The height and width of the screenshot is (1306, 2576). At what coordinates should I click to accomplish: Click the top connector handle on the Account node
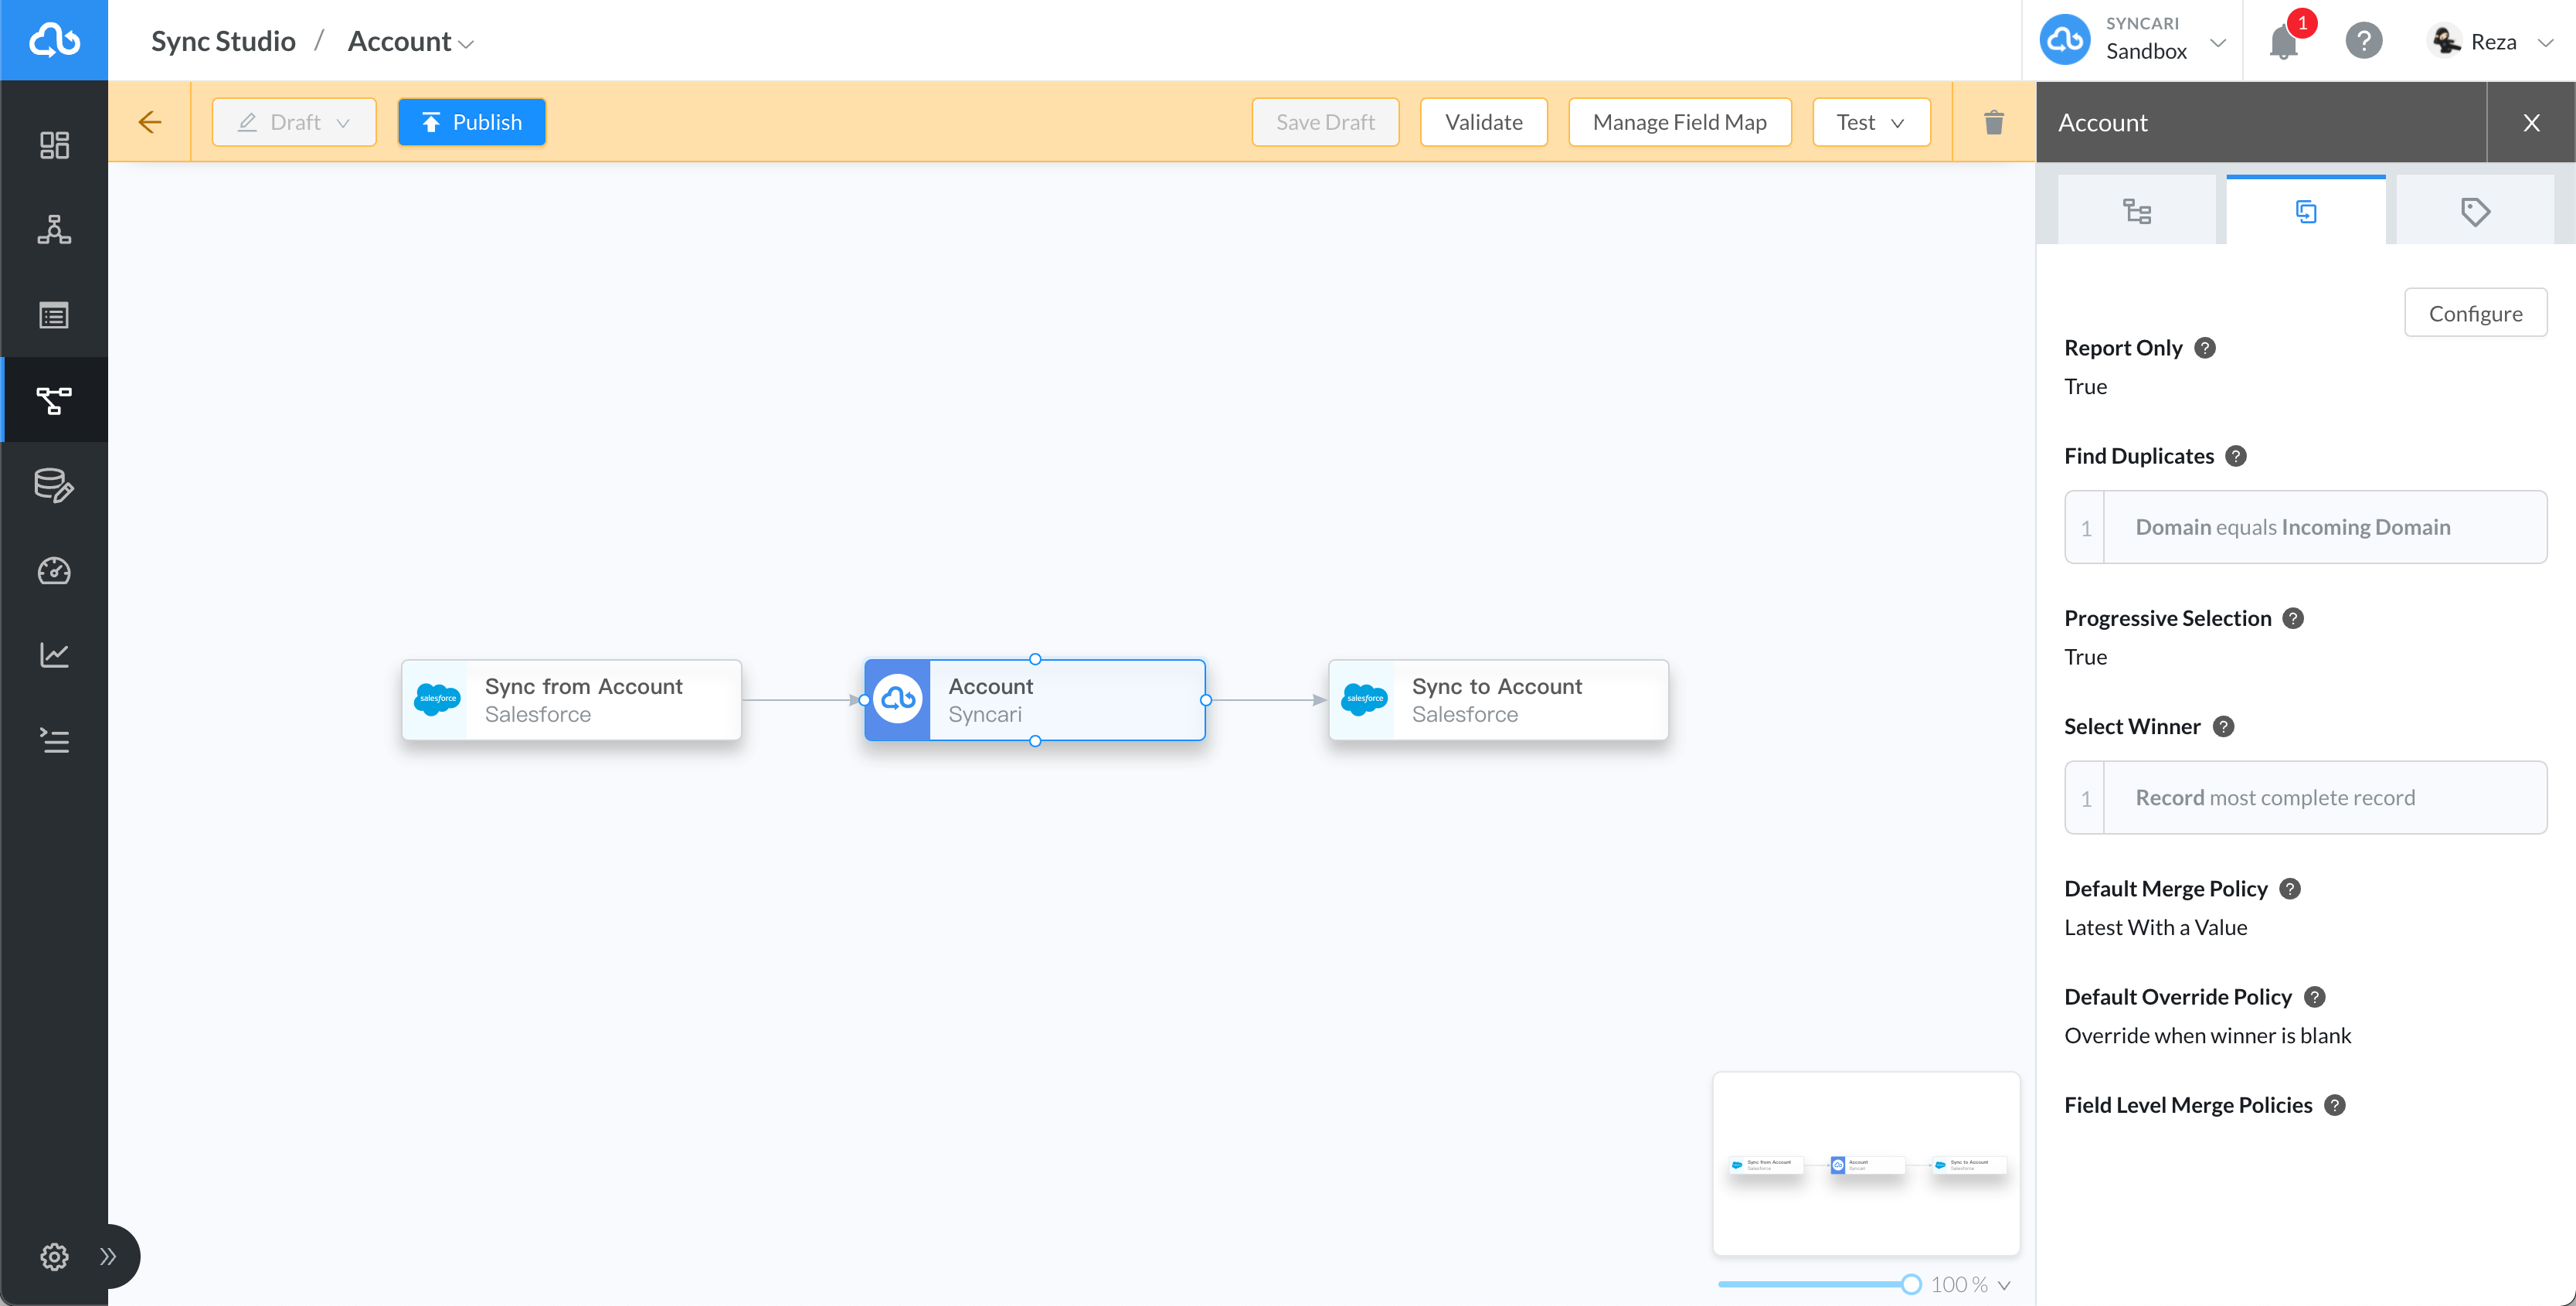[x=1035, y=659]
